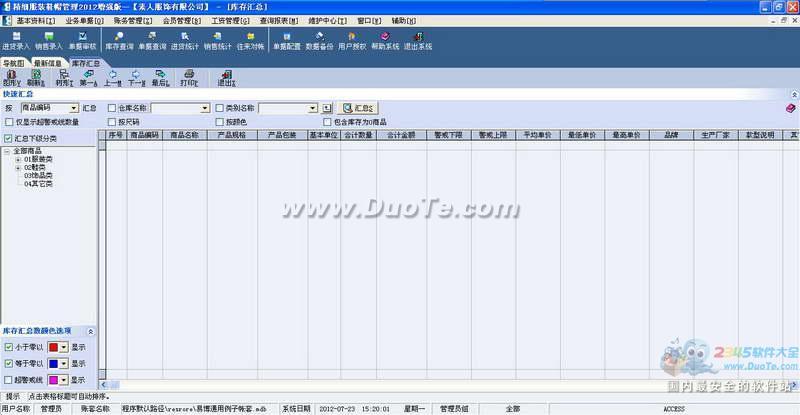This screenshot has height=415, width=800.
Task: Check the 包含库存为0商品 option
Action: point(325,121)
